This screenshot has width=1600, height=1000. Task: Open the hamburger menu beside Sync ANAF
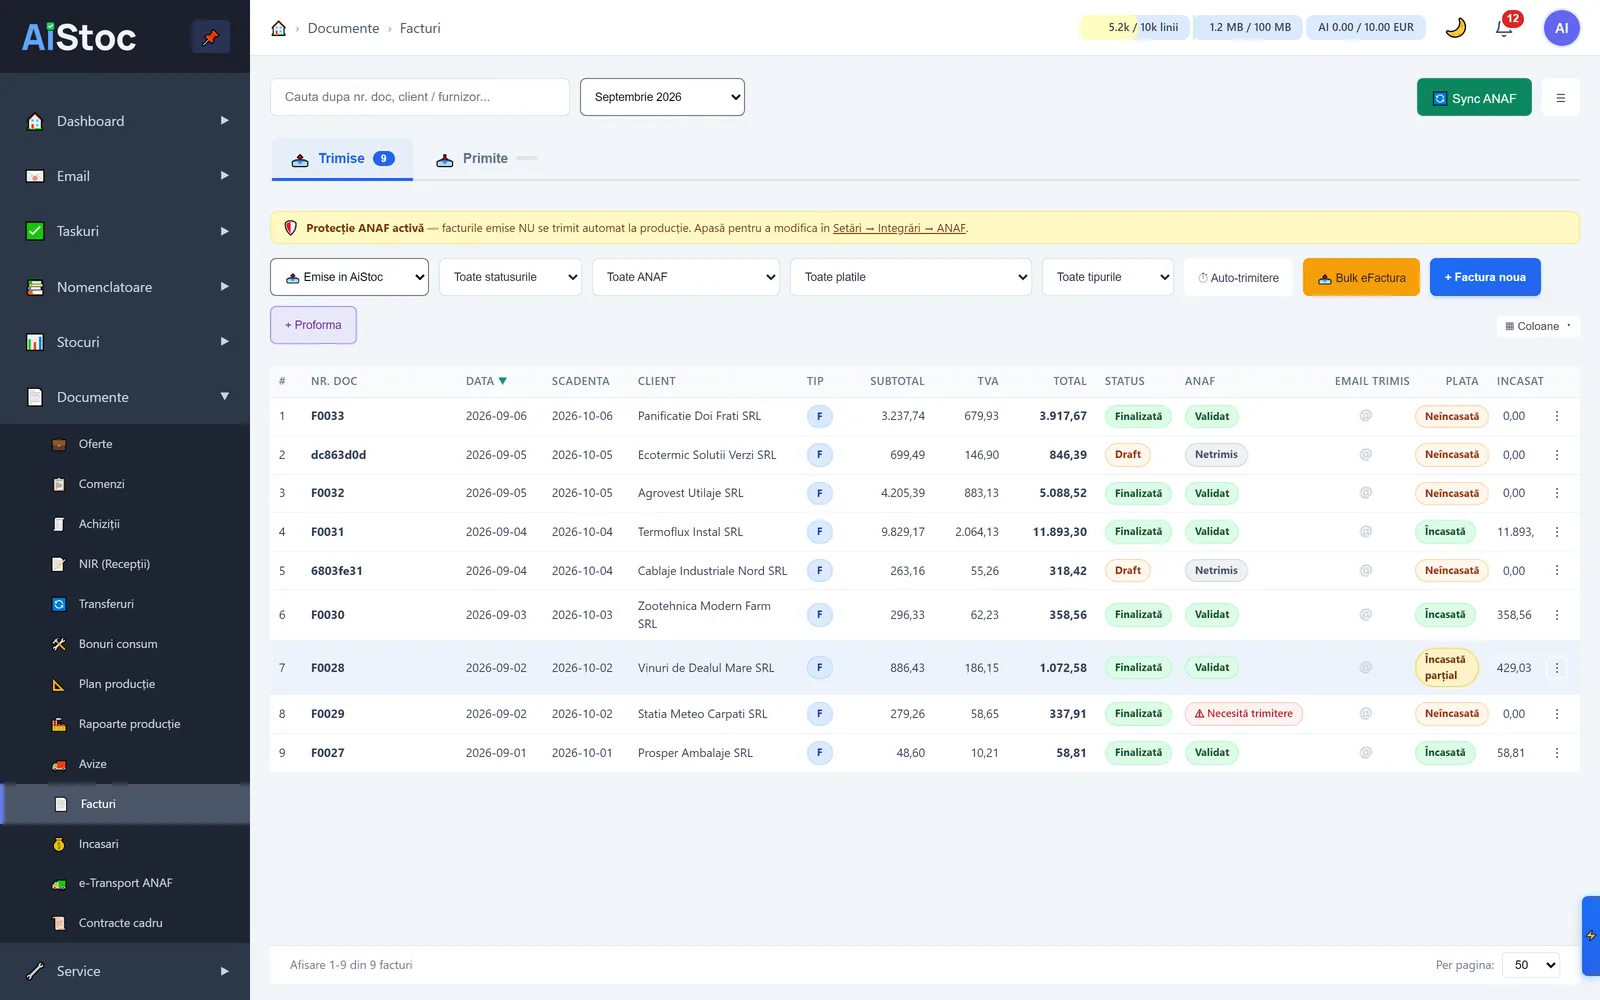tap(1561, 98)
